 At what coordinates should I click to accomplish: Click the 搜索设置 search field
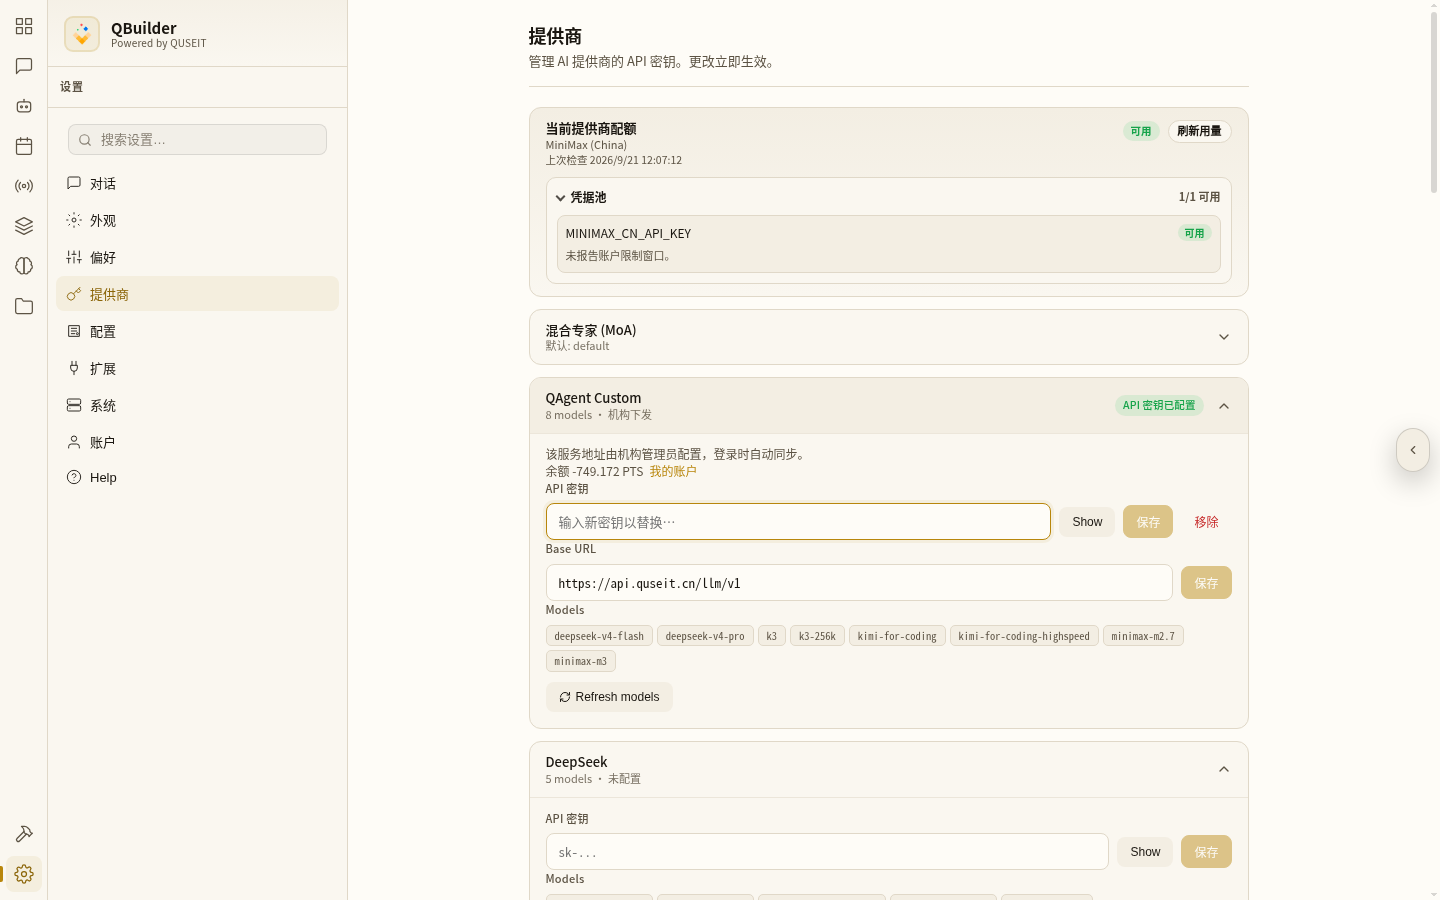[197, 139]
